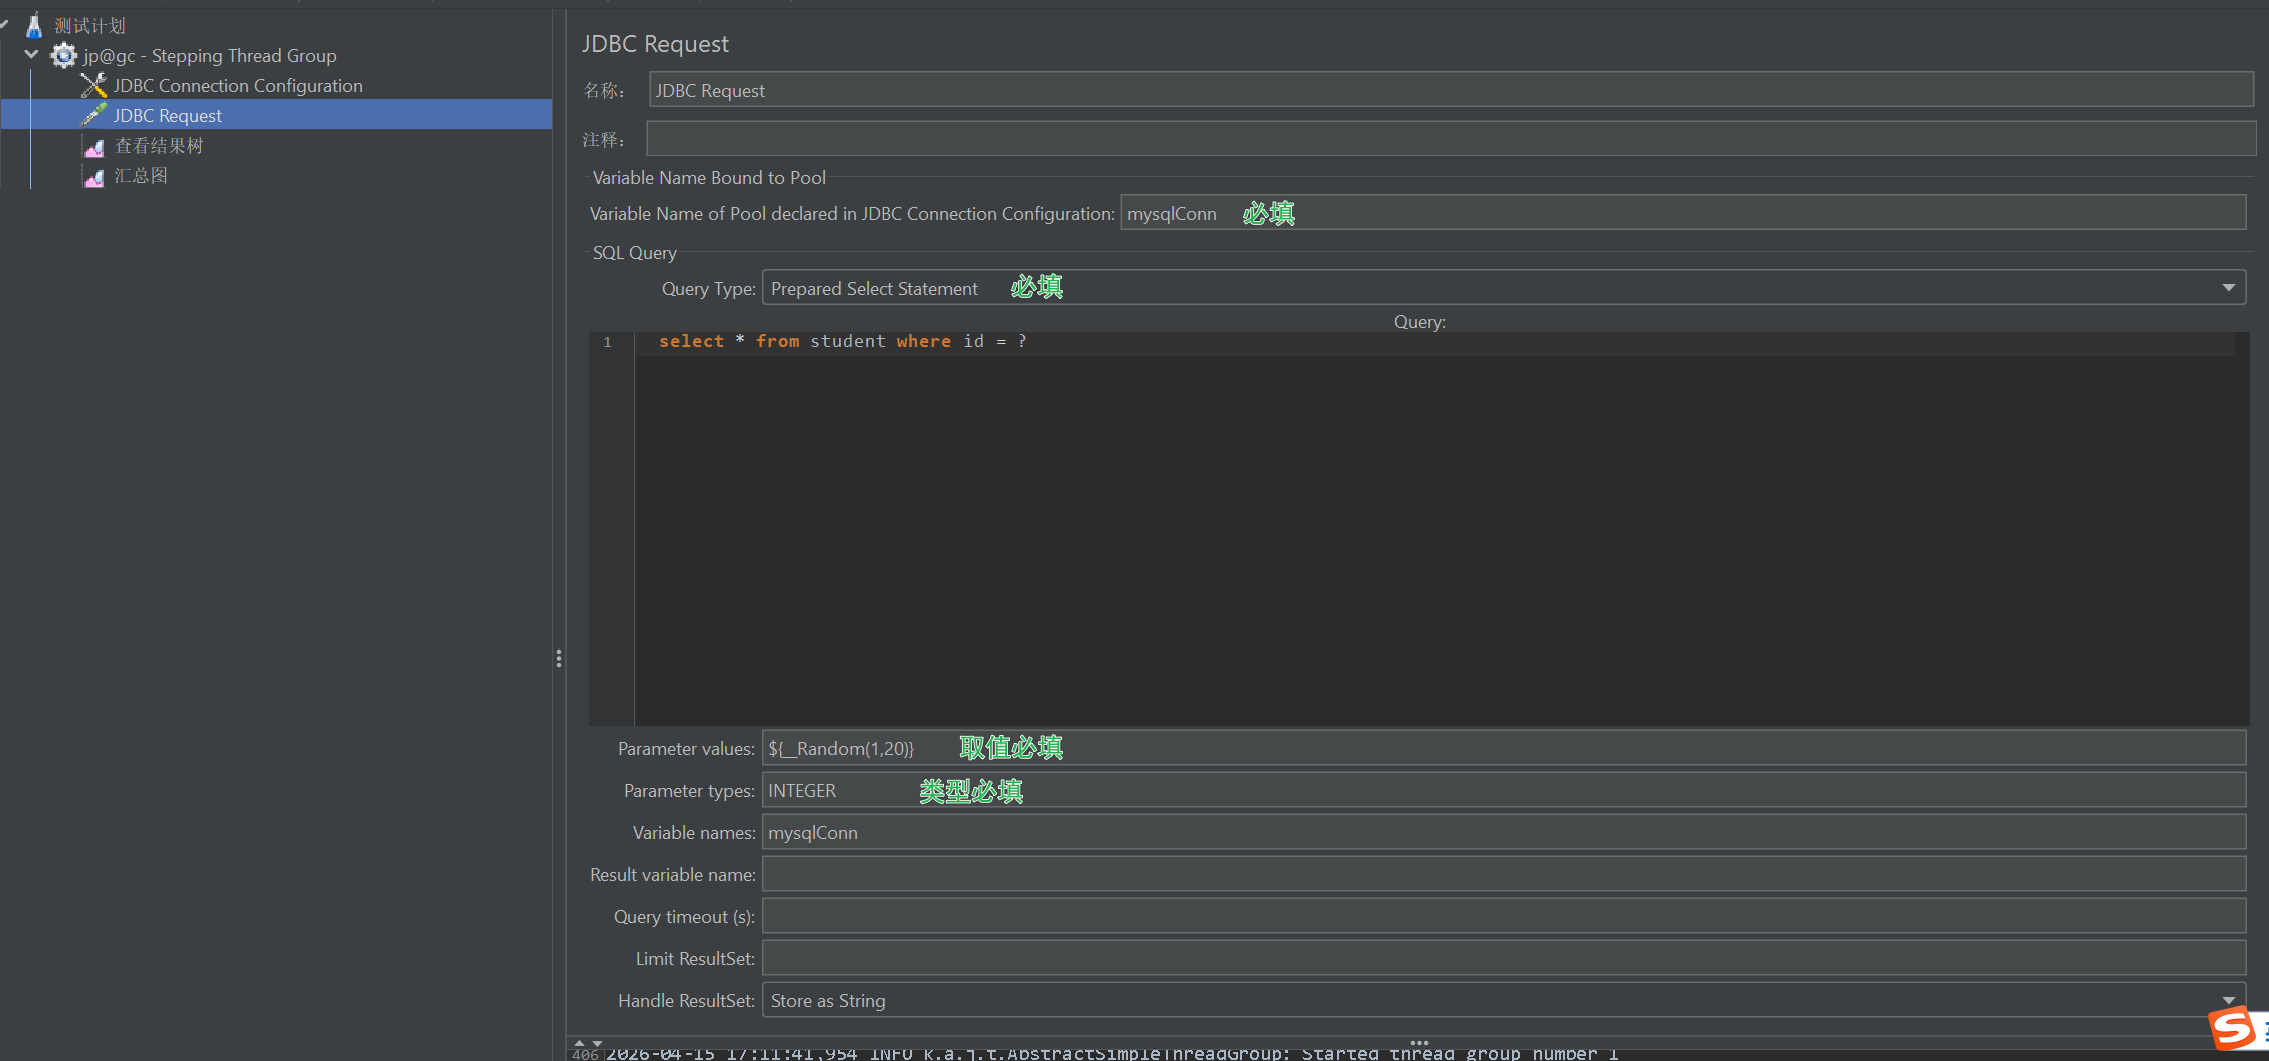Click the Parameter types field INTEGER
This screenshot has height=1061, width=2269.
[1504, 790]
